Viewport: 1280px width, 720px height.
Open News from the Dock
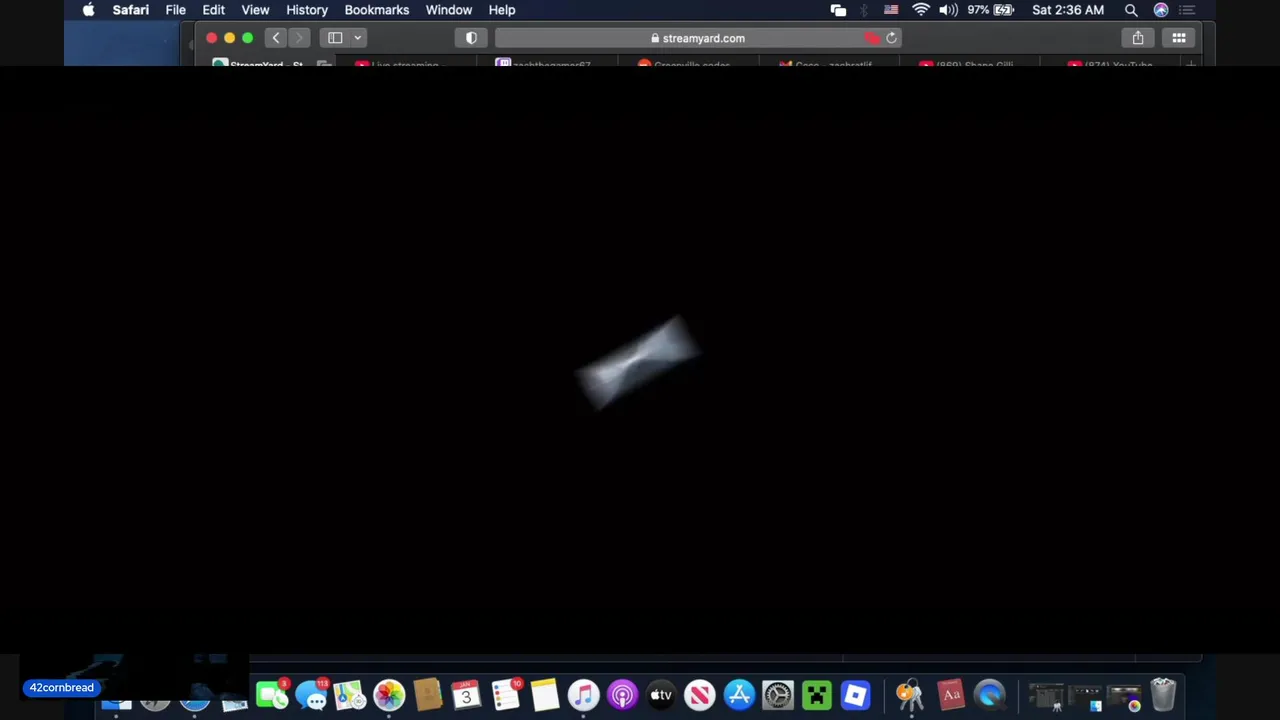[700, 695]
